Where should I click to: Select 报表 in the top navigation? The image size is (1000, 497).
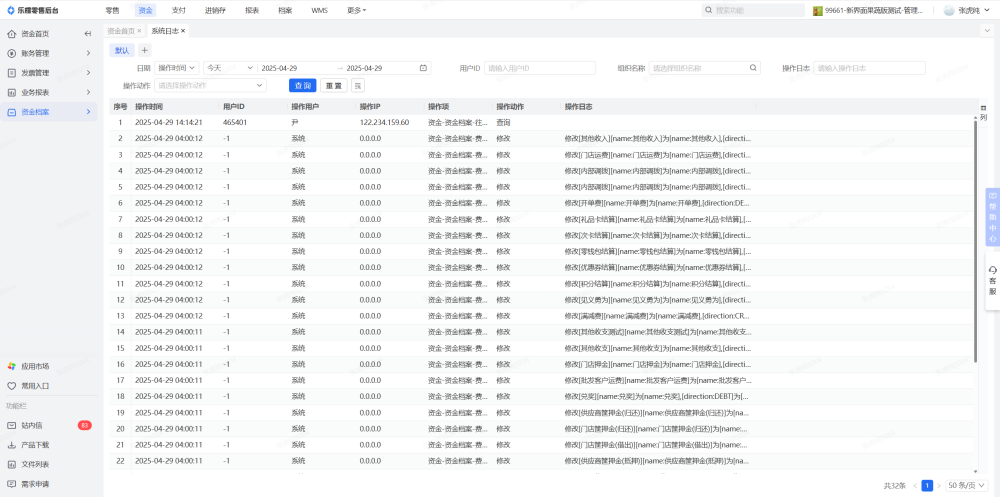[252, 10]
